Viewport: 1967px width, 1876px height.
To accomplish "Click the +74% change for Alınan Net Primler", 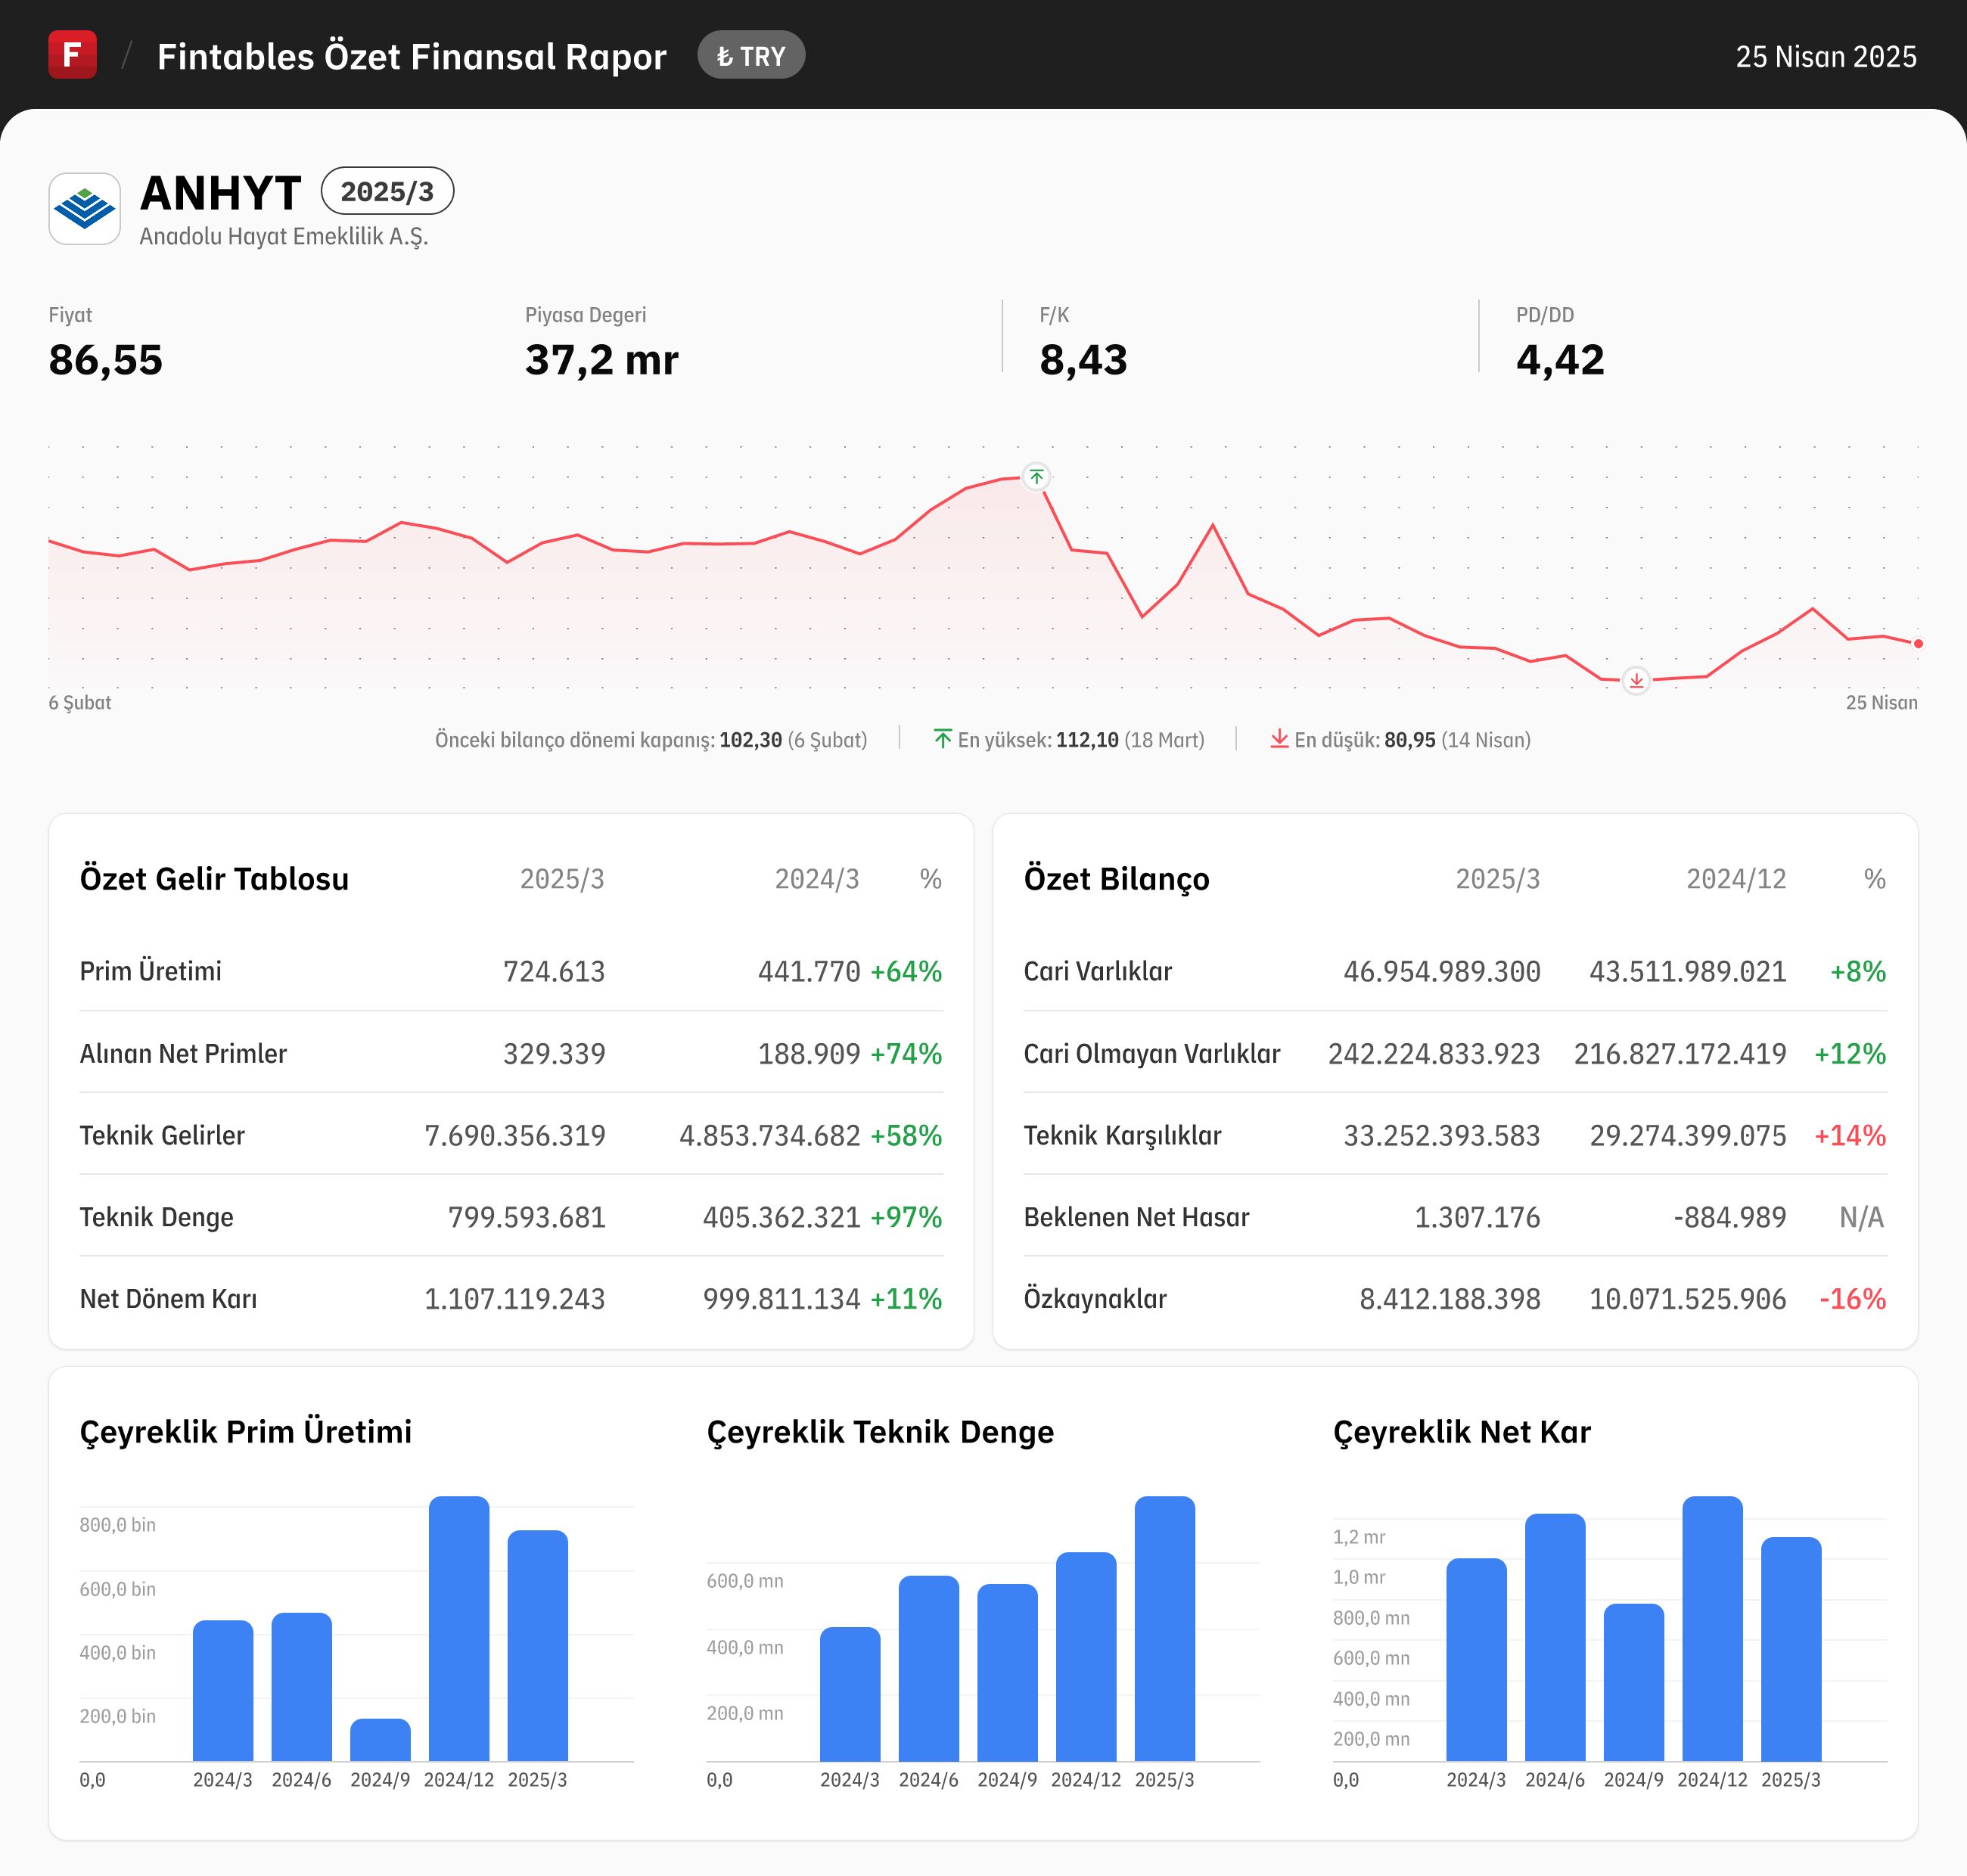I will tap(906, 1053).
